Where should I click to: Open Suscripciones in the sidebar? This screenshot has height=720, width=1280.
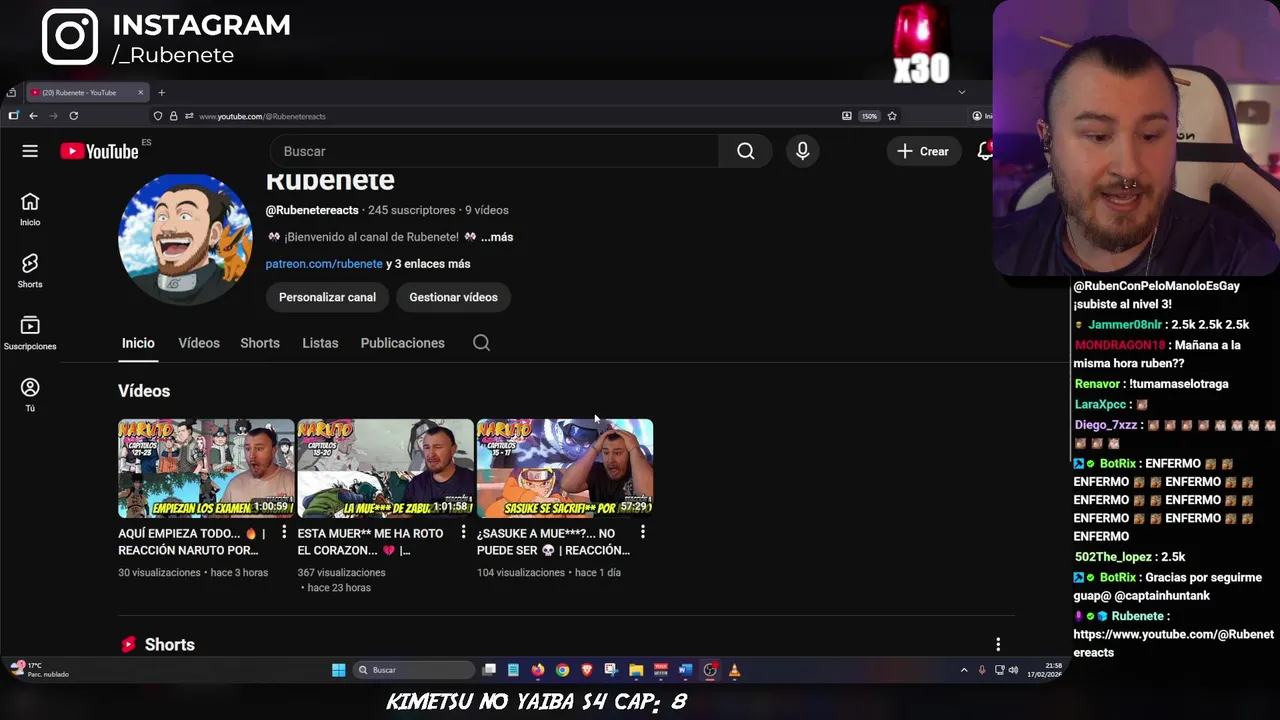pyautogui.click(x=30, y=333)
